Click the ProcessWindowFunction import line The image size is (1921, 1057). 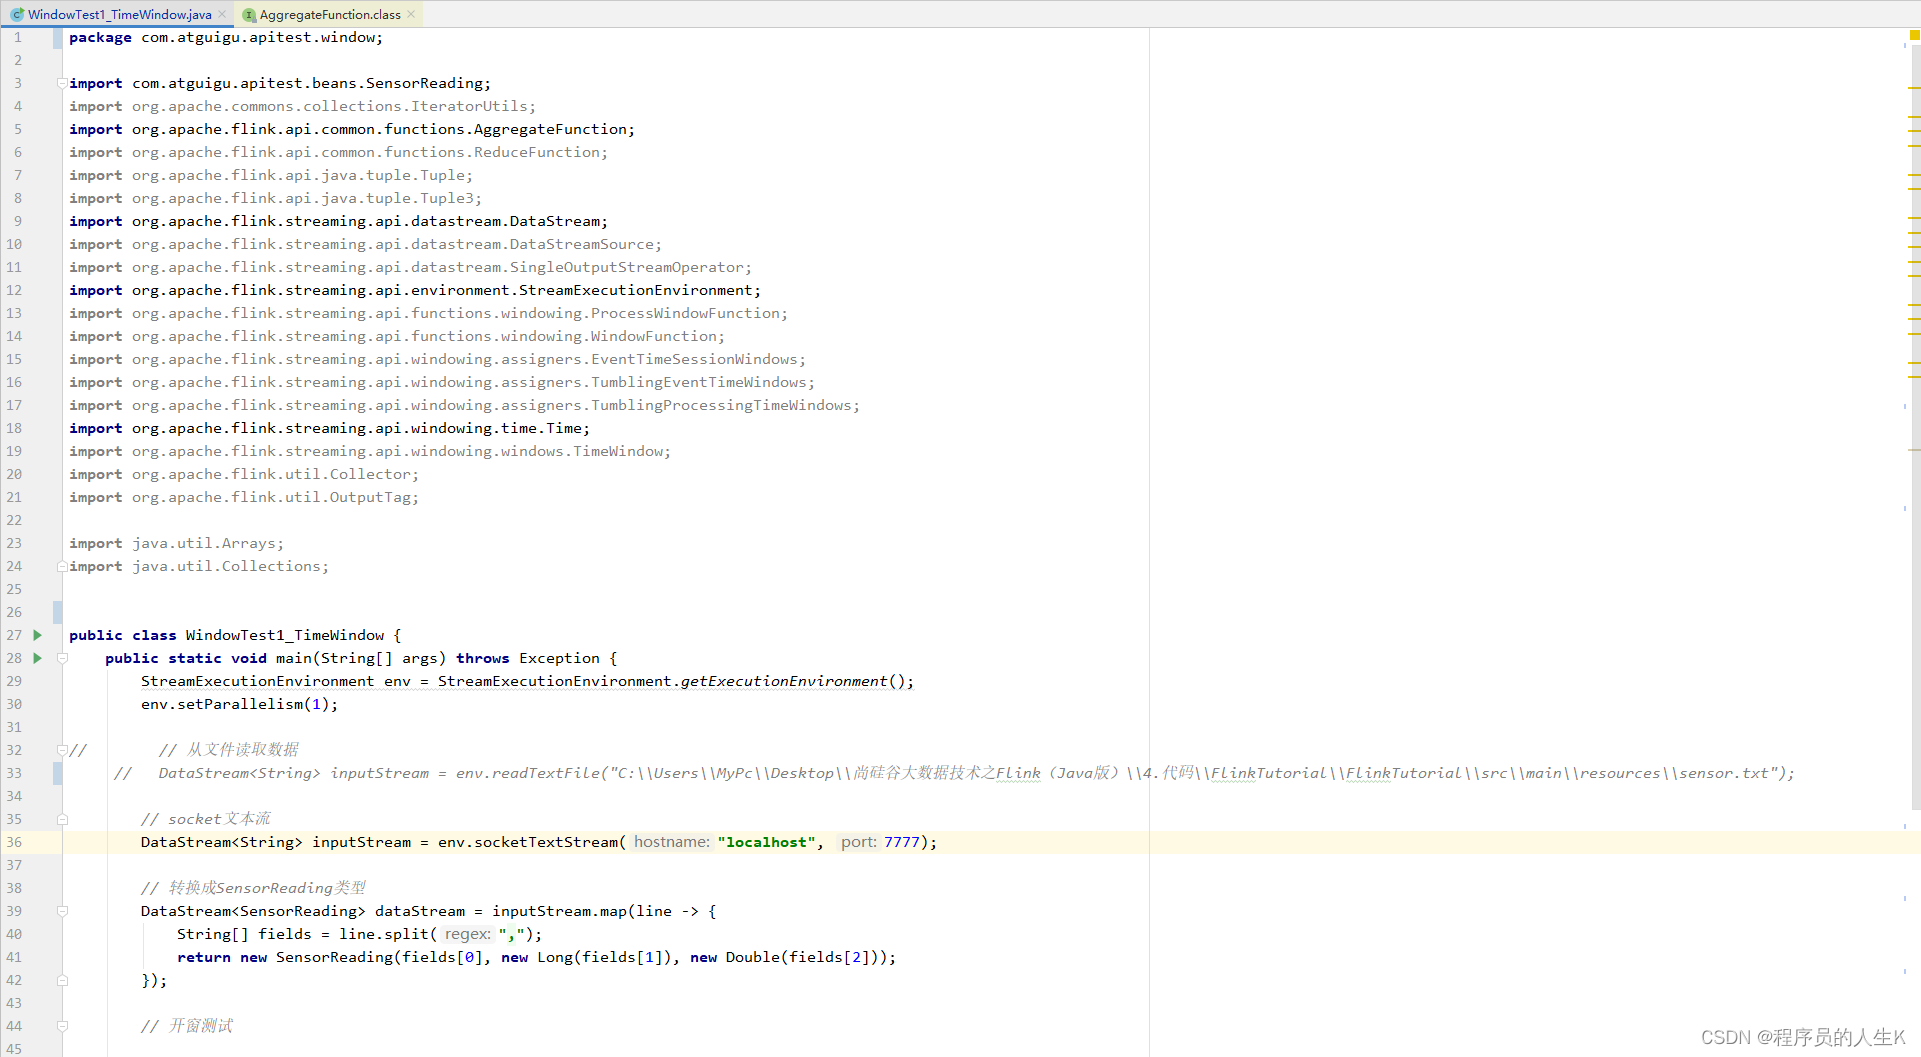click(428, 313)
